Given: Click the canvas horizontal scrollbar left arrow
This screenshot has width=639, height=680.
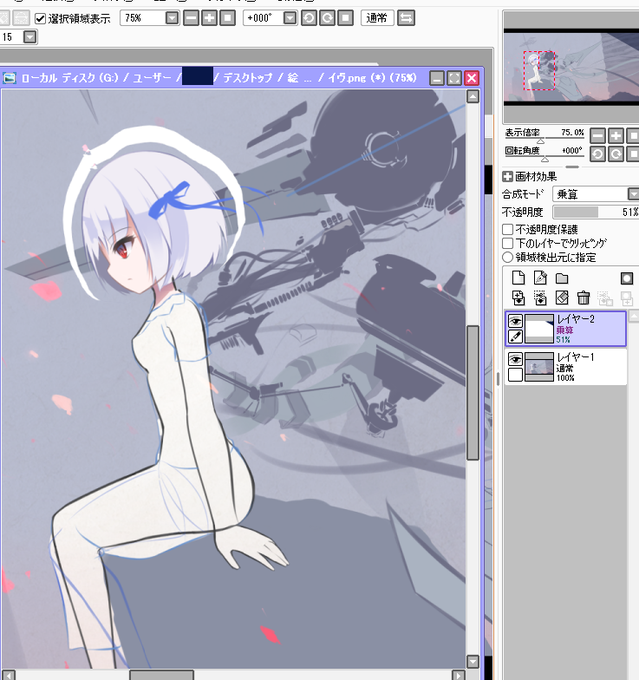Looking at the screenshot, I should [x=9, y=676].
